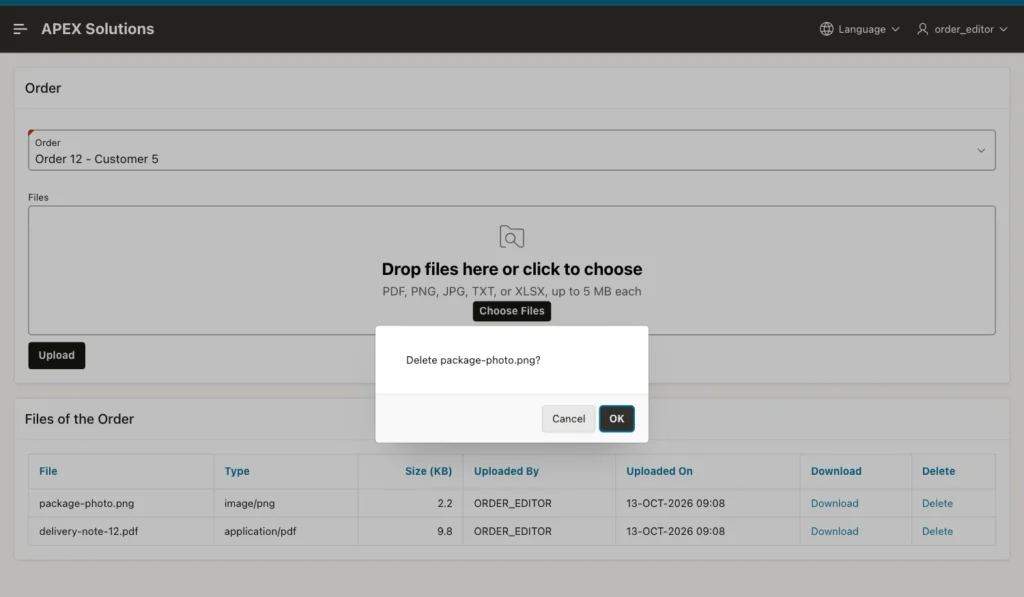Click the 9.8 size value cell
This screenshot has width=1024, height=597.
click(x=445, y=531)
